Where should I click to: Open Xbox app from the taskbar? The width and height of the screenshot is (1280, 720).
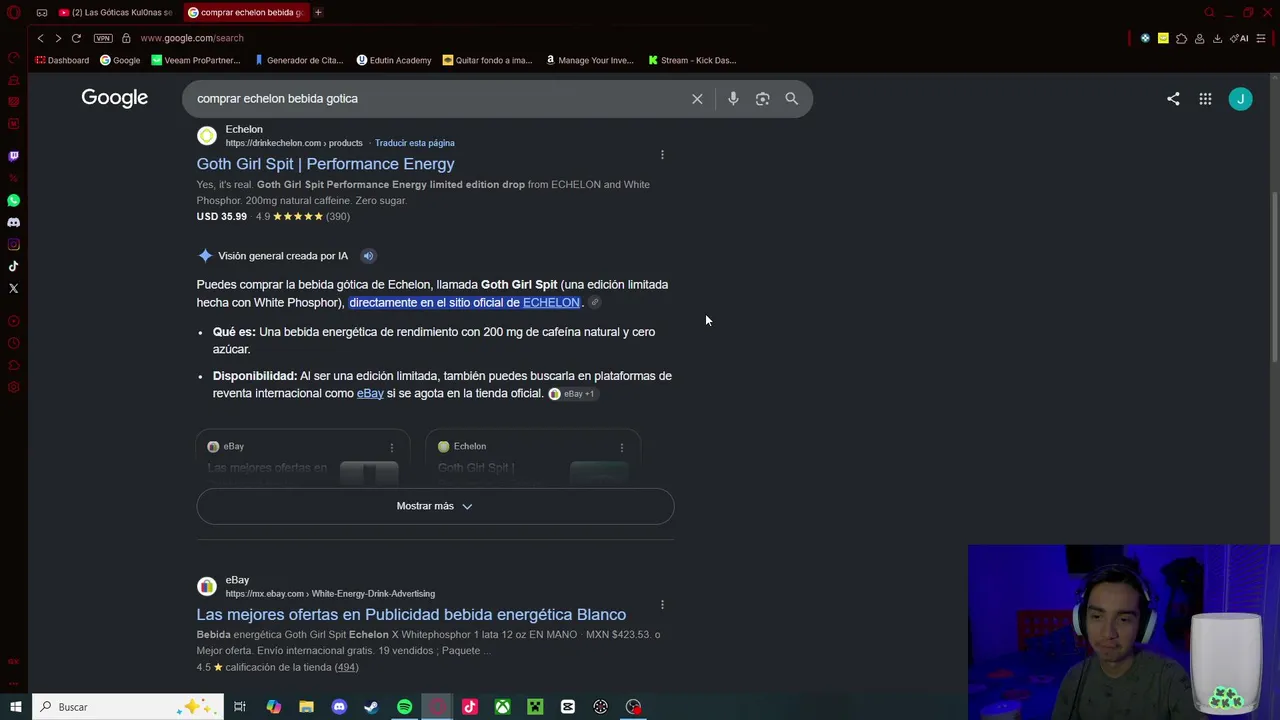[x=502, y=707]
